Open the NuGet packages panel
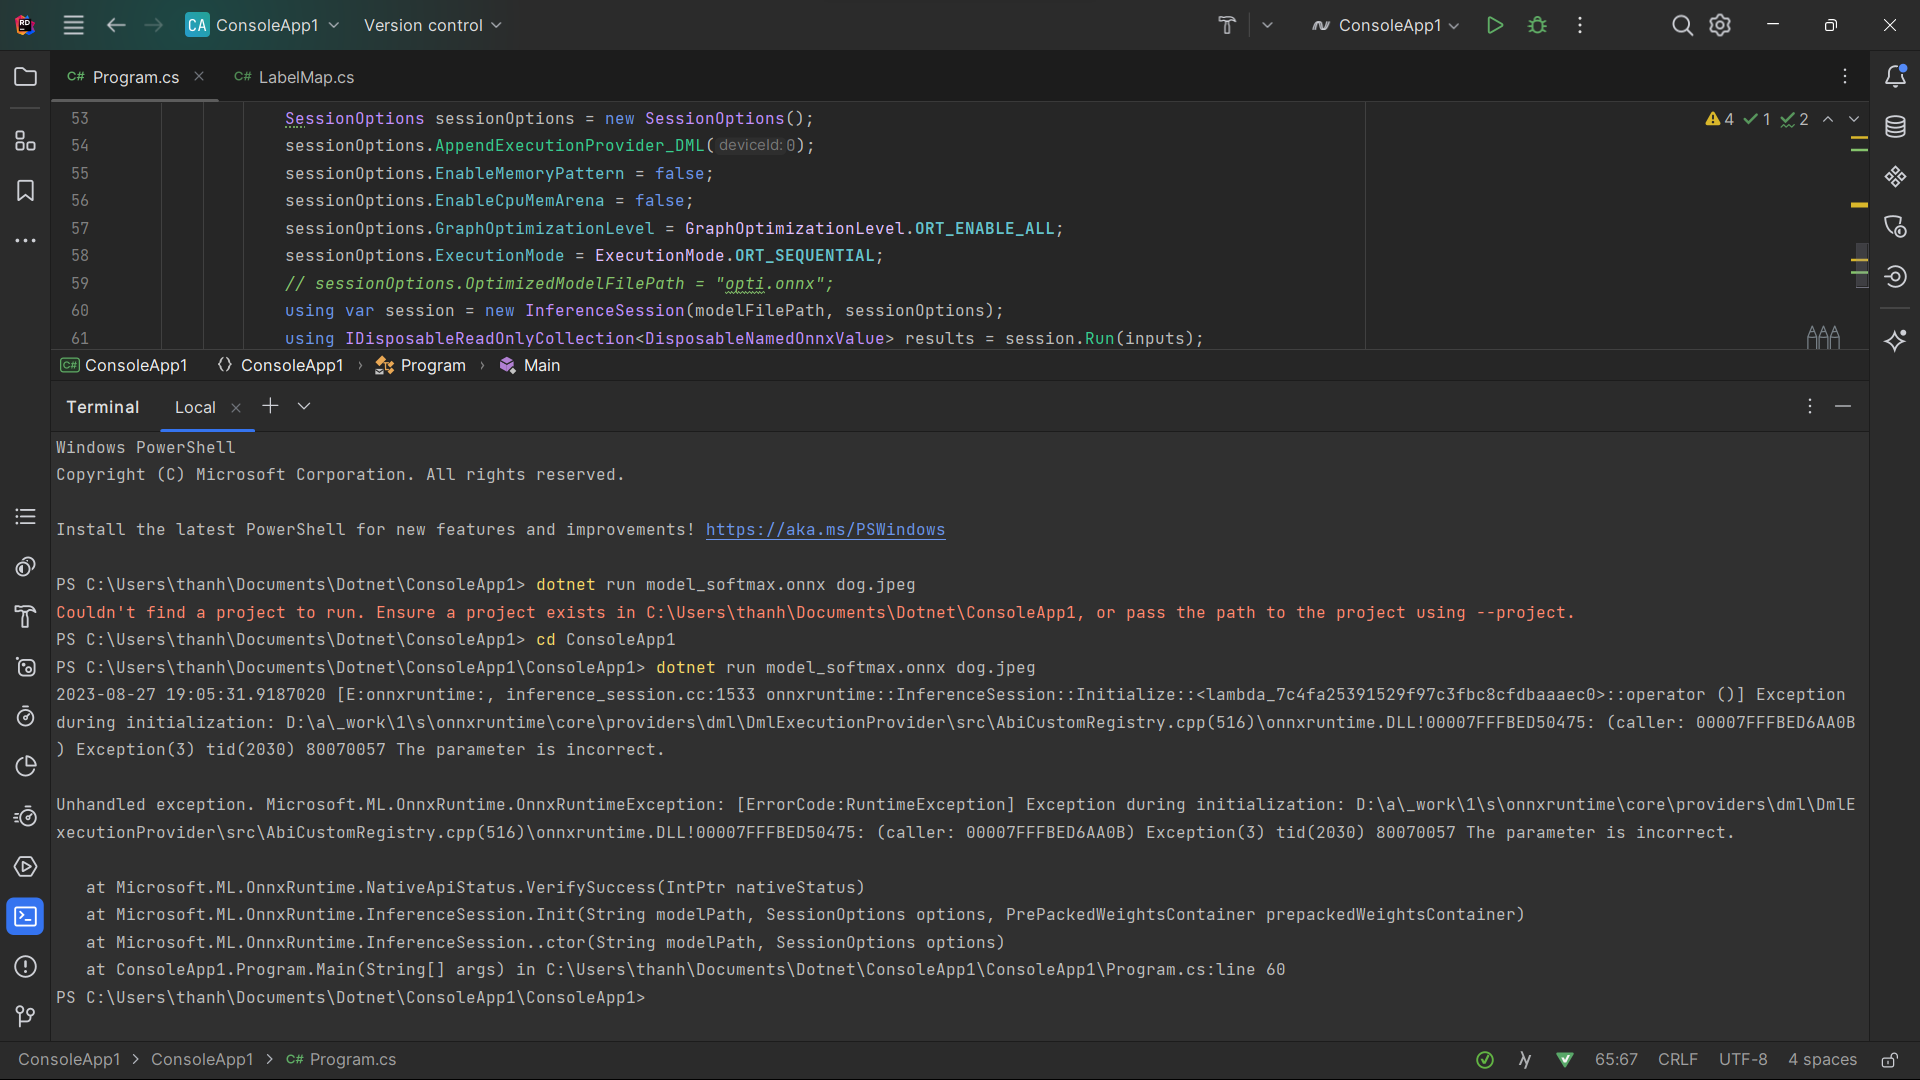The width and height of the screenshot is (1920, 1080). click(x=1897, y=177)
